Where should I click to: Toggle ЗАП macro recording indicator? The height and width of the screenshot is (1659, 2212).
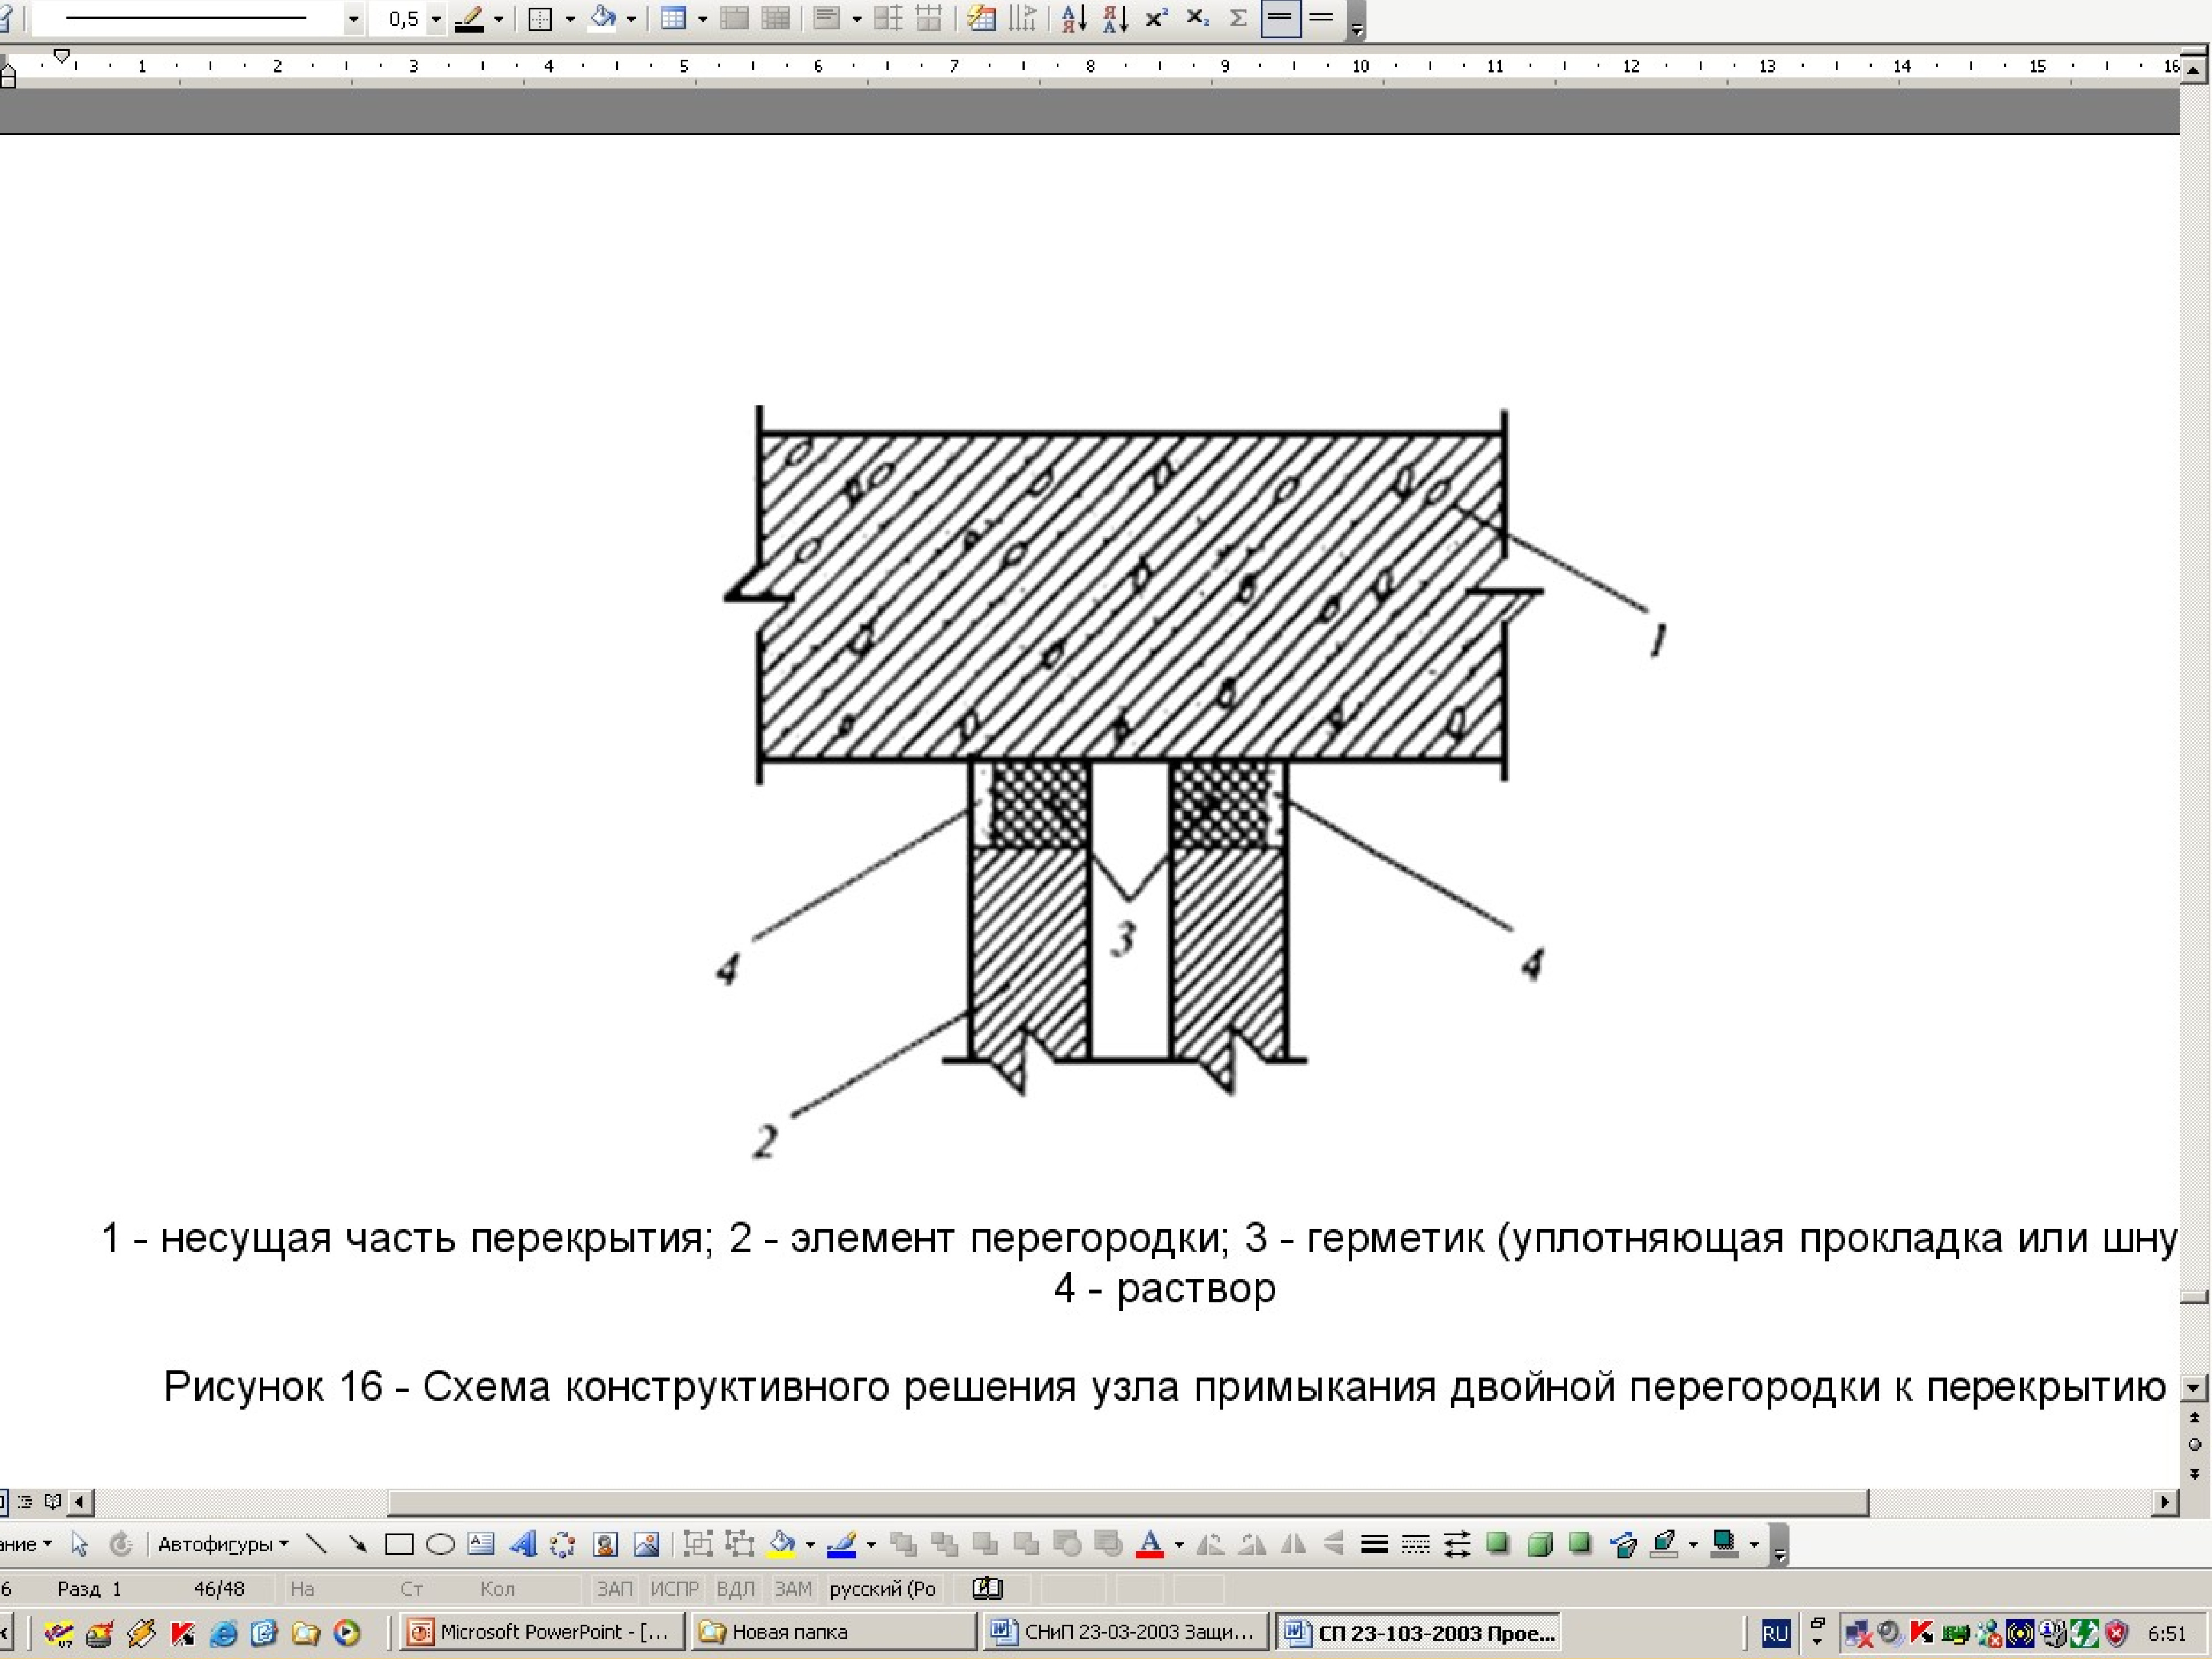click(x=614, y=1589)
